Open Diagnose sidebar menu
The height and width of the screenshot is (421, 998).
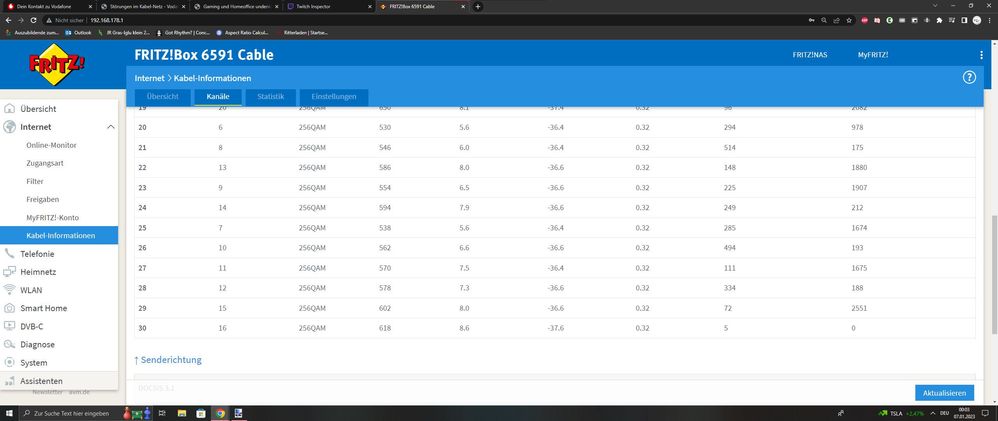pos(59,345)
